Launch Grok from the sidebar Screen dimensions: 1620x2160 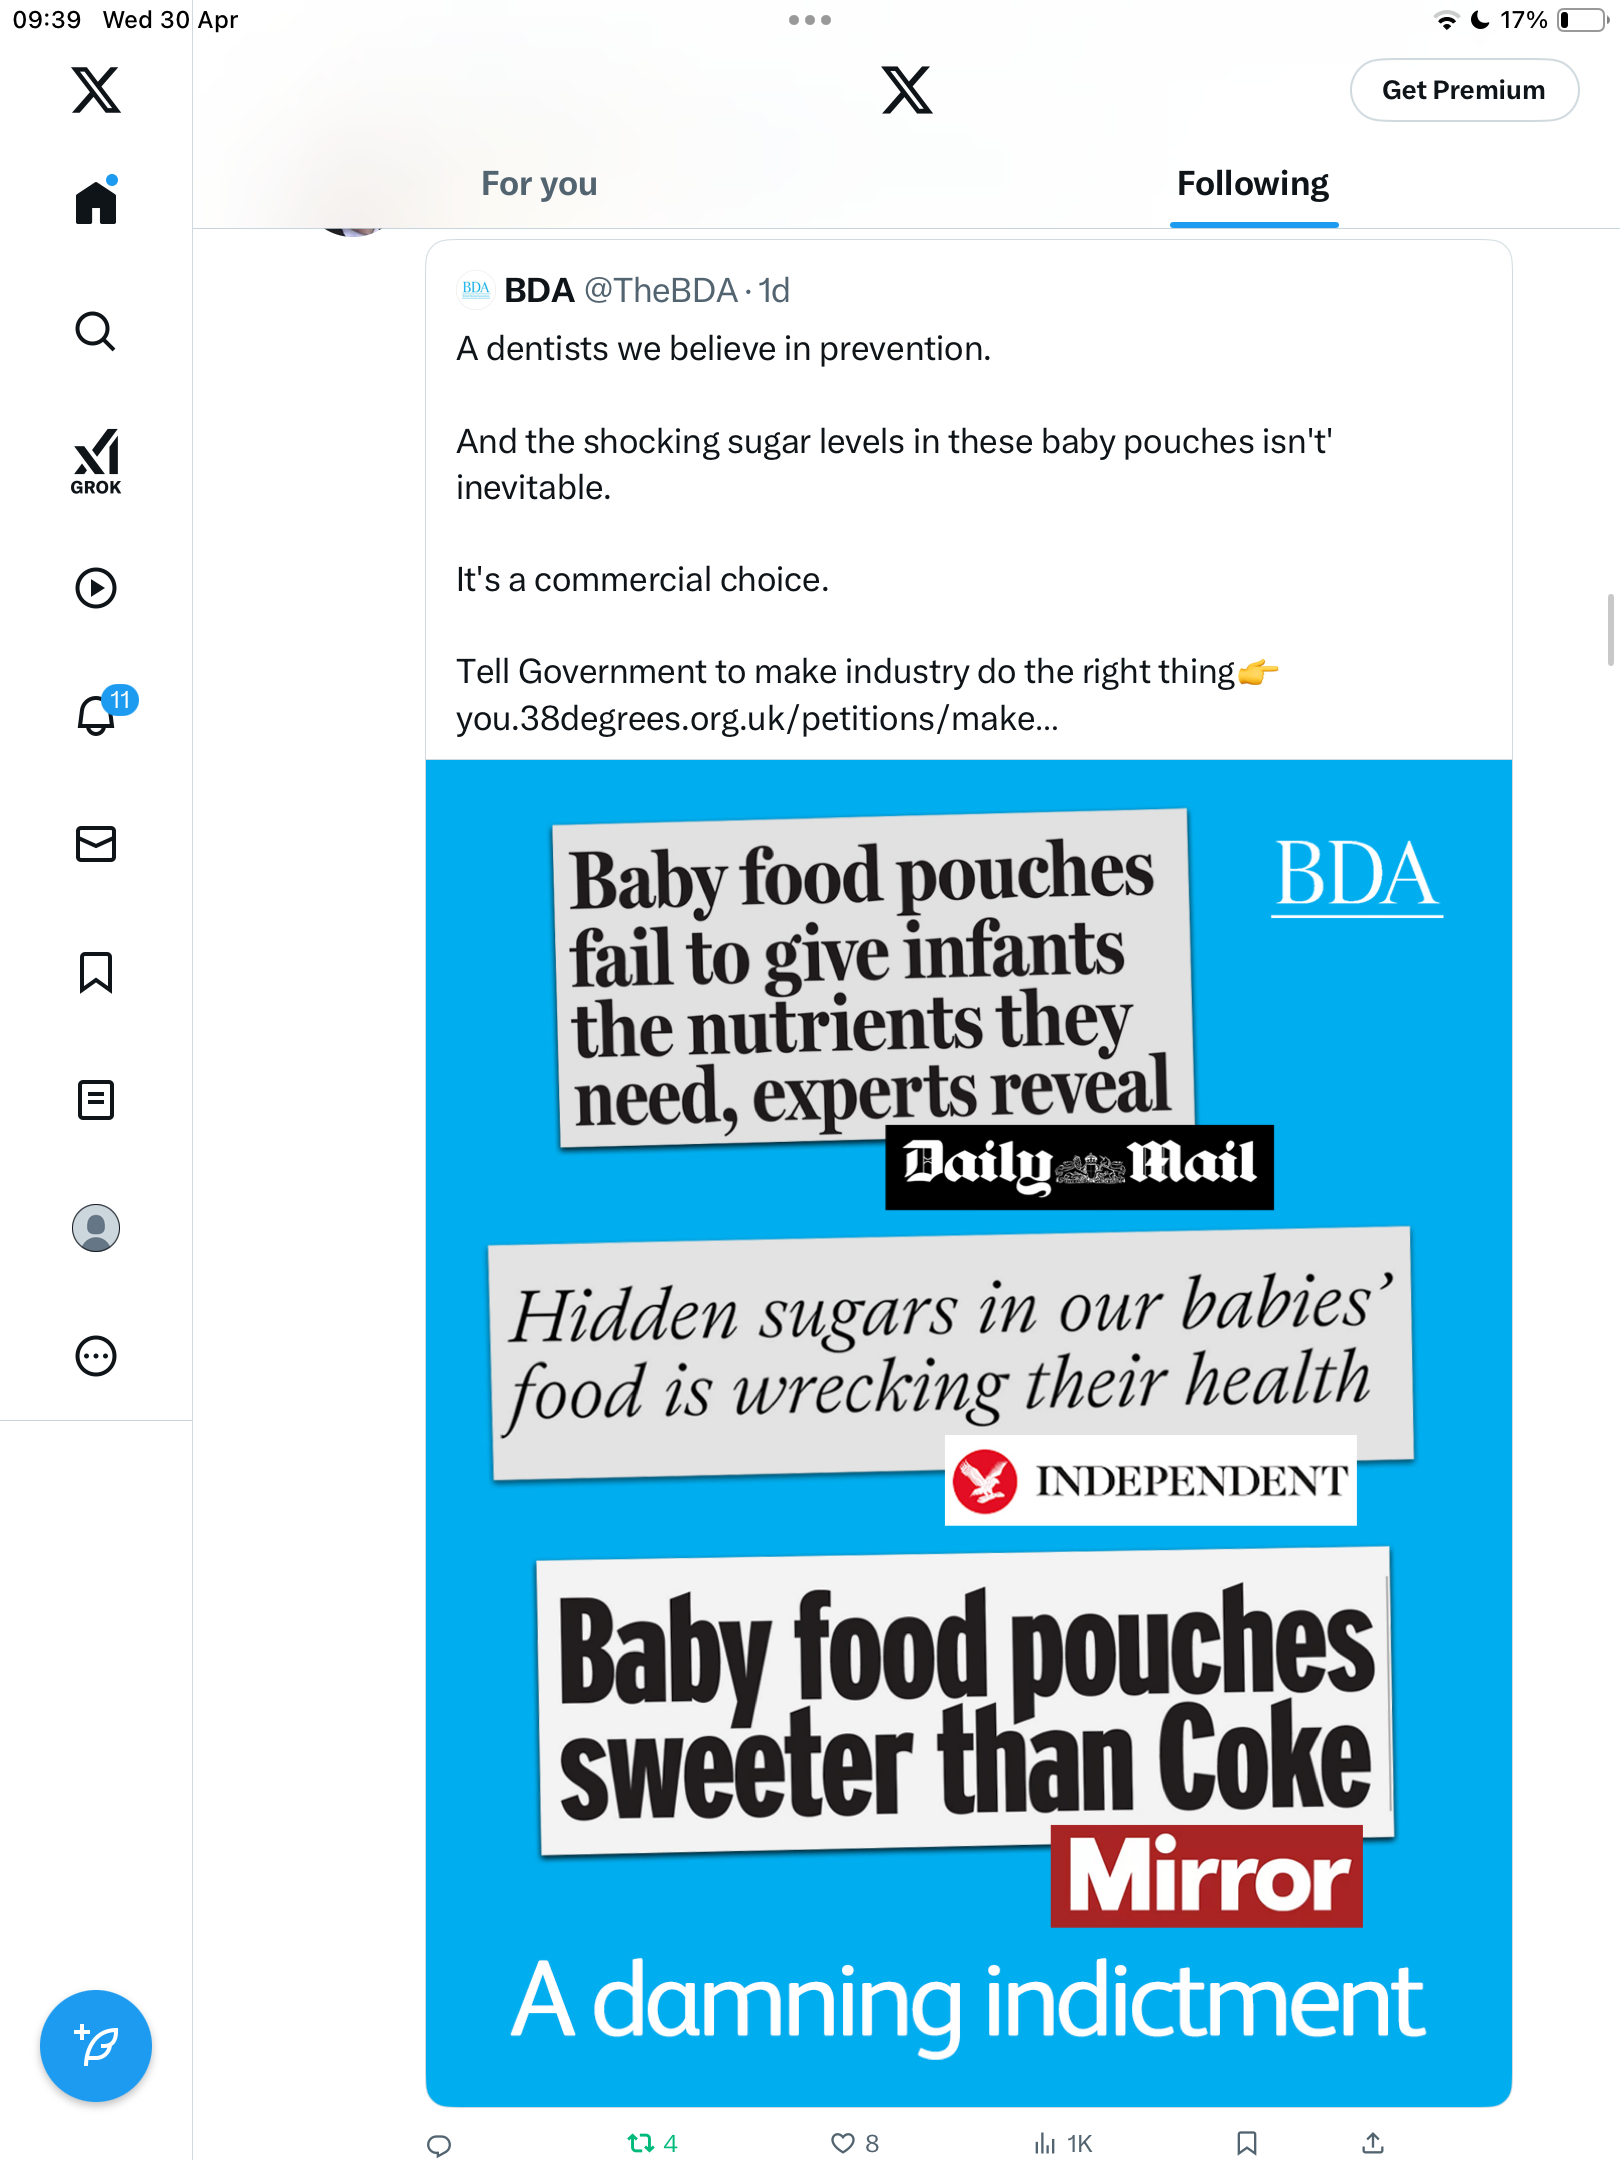point(96,461)
